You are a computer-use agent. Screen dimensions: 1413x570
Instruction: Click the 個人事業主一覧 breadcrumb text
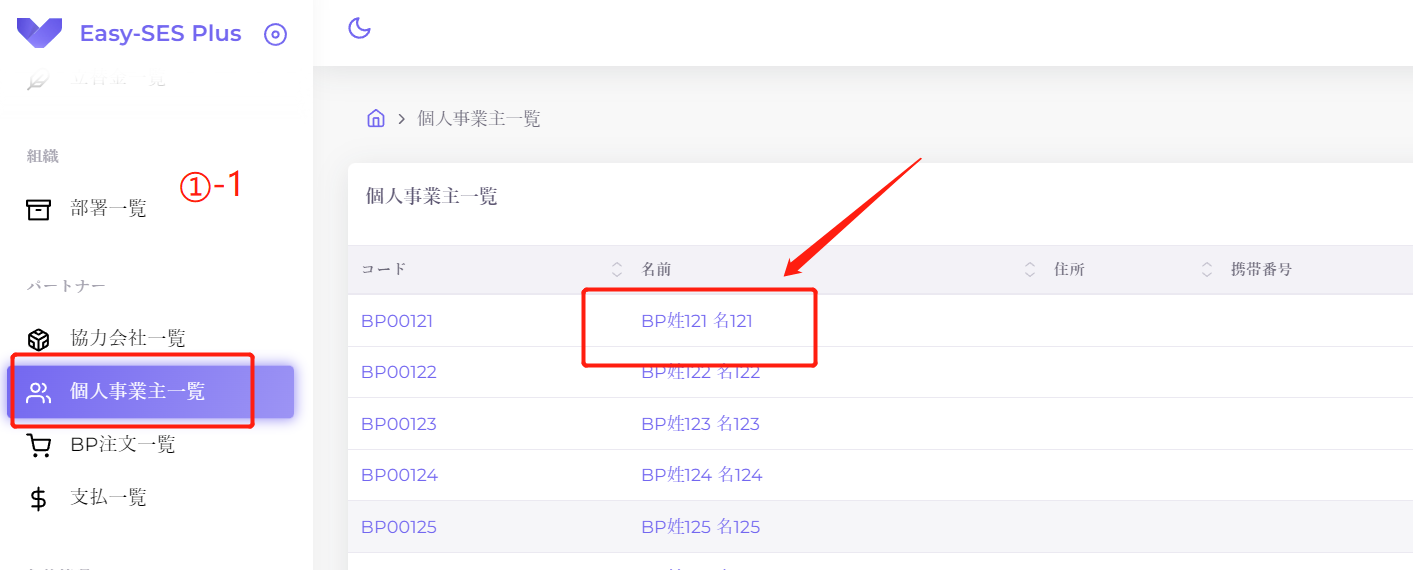478,119
